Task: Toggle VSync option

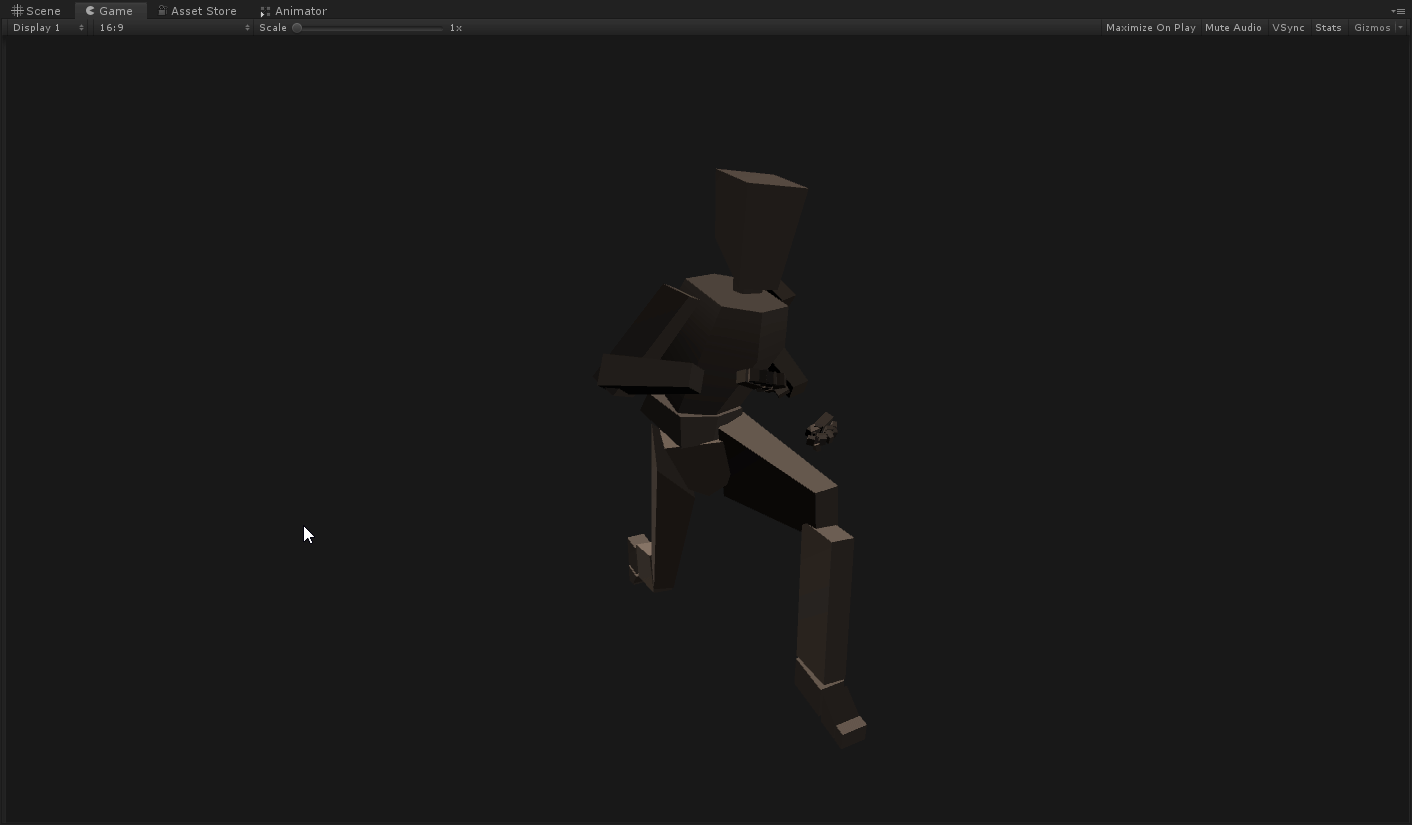Action: (x=1288, y=28)
